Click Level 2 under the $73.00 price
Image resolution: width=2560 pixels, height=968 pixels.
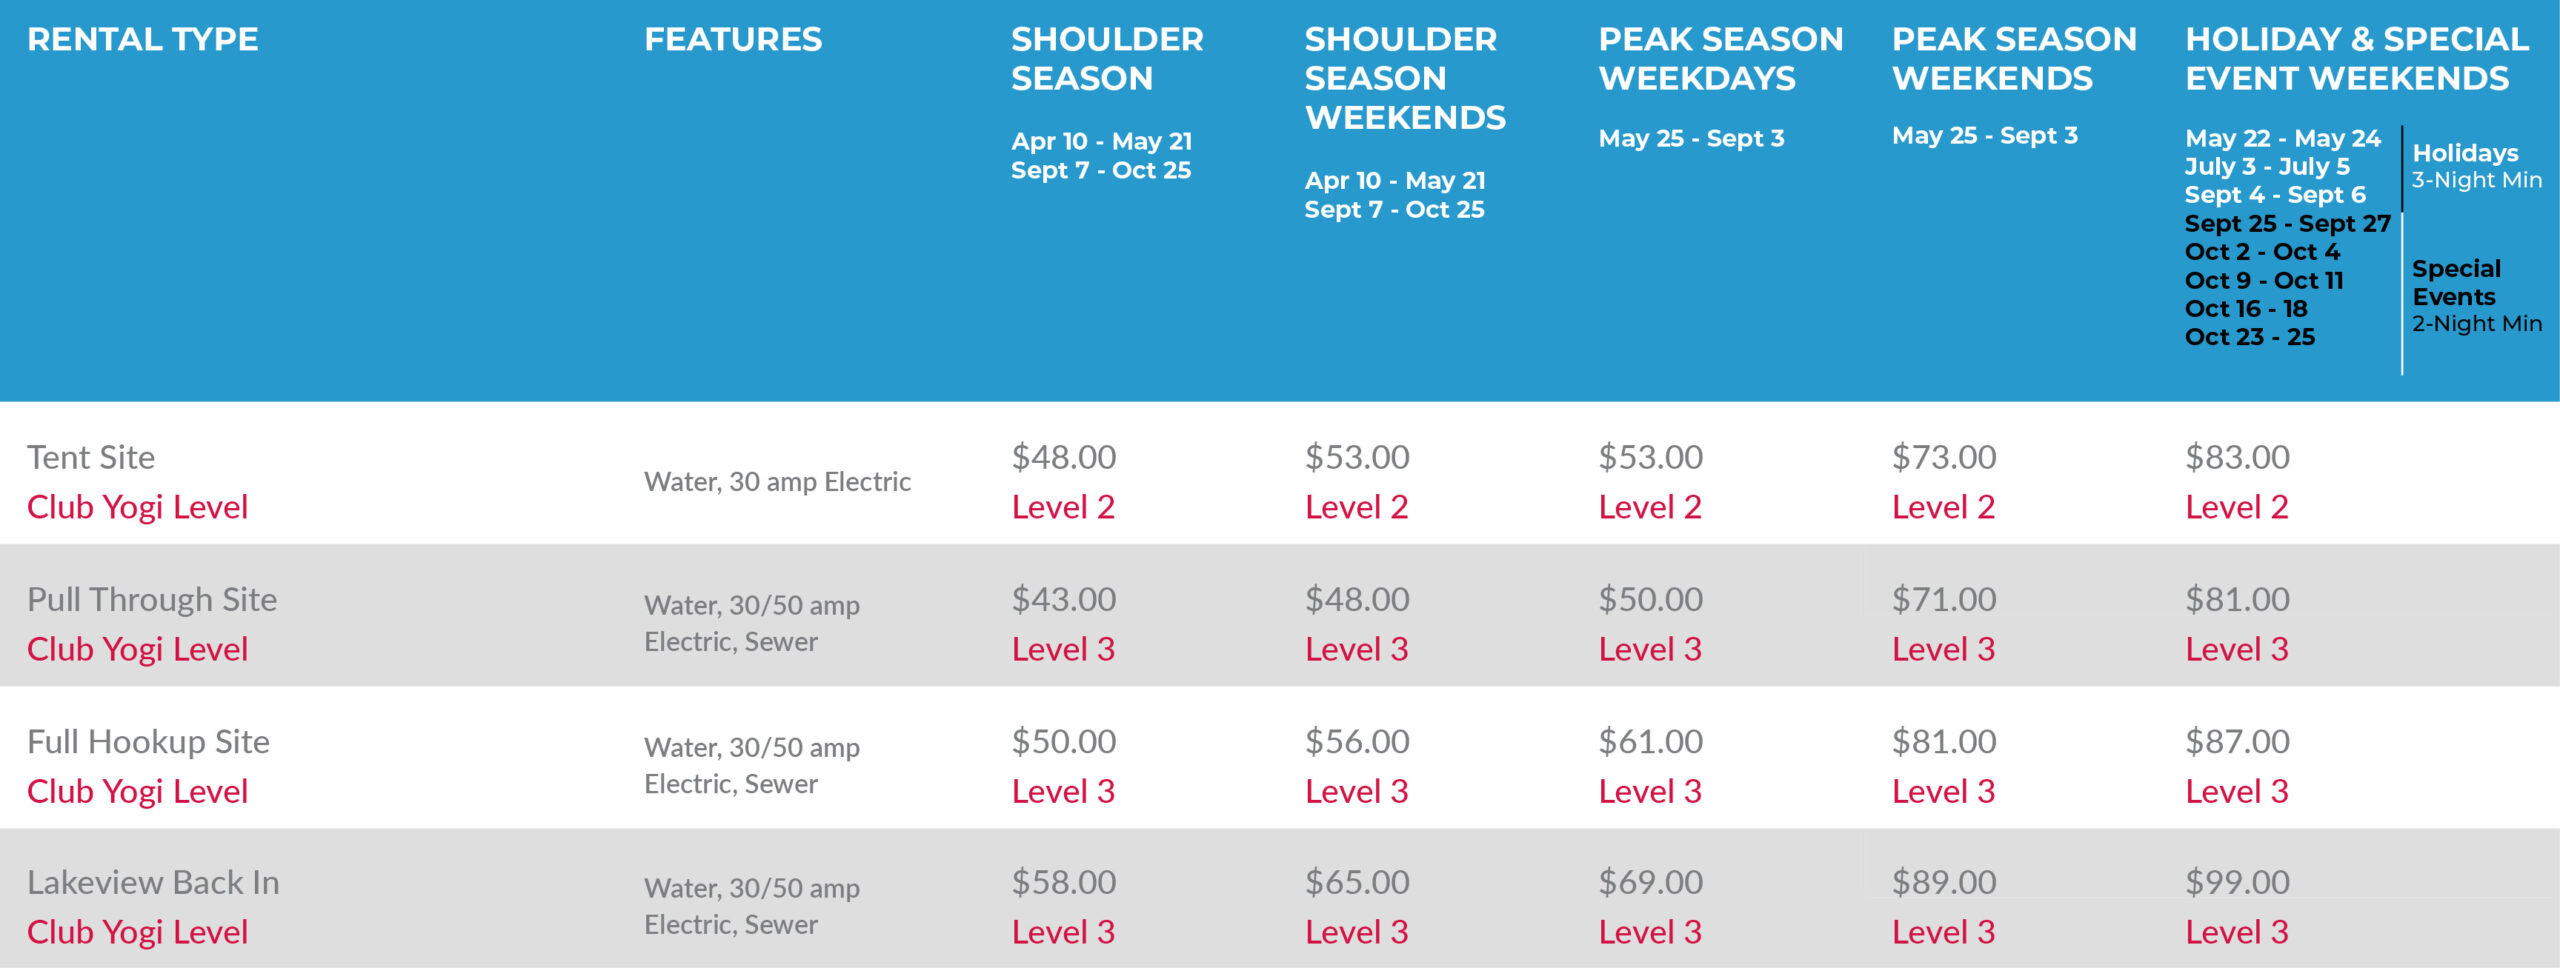[x=1943, y=507]
